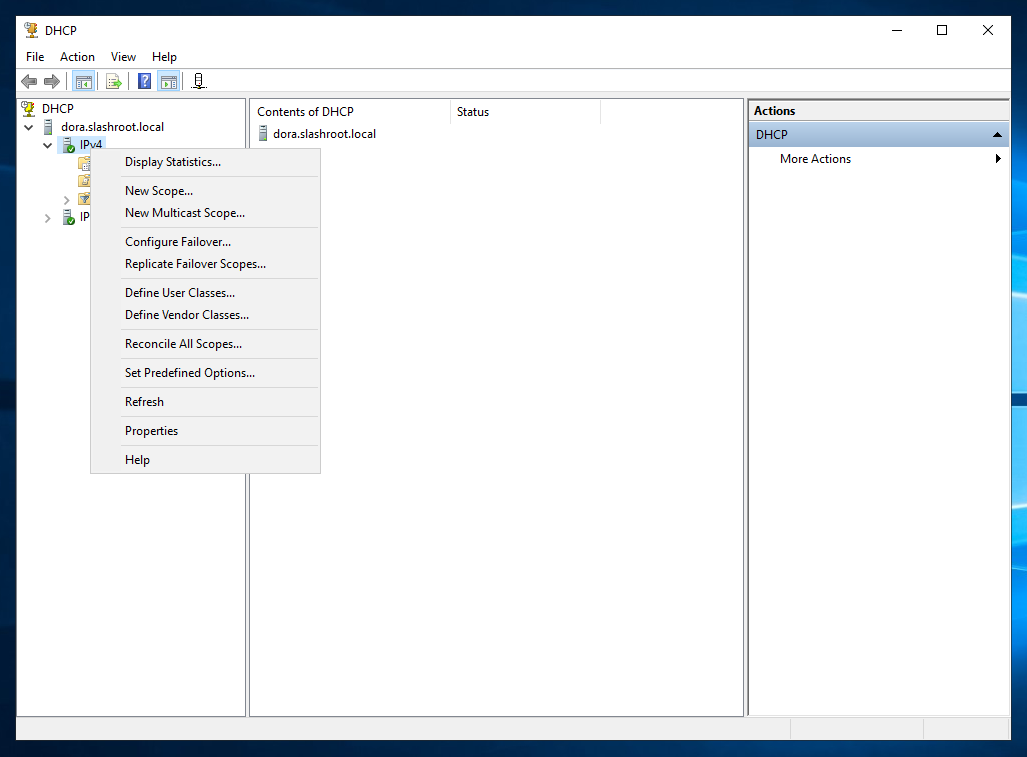The width and height of the screenshot is (1027, 757).
Task: Expand the More Actions submenu arrow
Action: pos(997,159)
